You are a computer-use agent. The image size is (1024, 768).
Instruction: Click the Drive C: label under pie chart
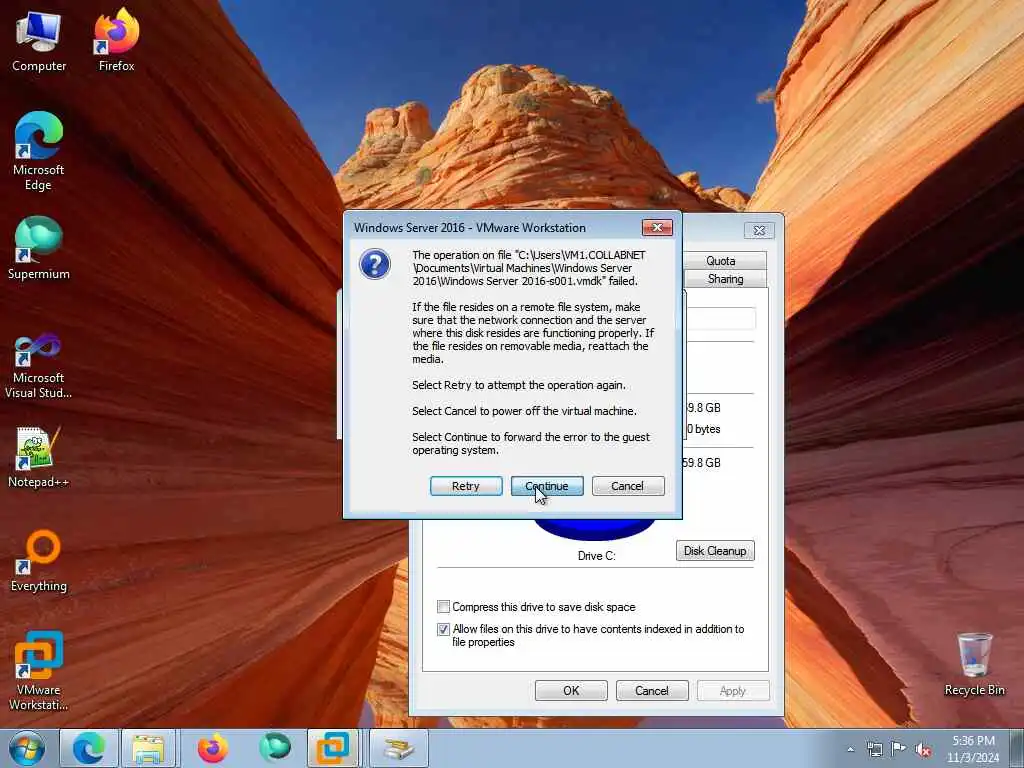pos(596,556)
